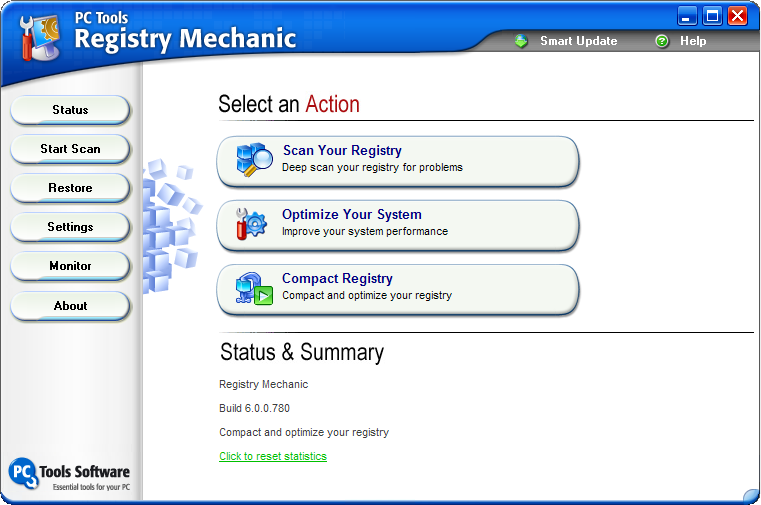The image size is (761, 505).
Task: Launch the 'Optimize Your System' action title
Action: (x=351, y=215)
